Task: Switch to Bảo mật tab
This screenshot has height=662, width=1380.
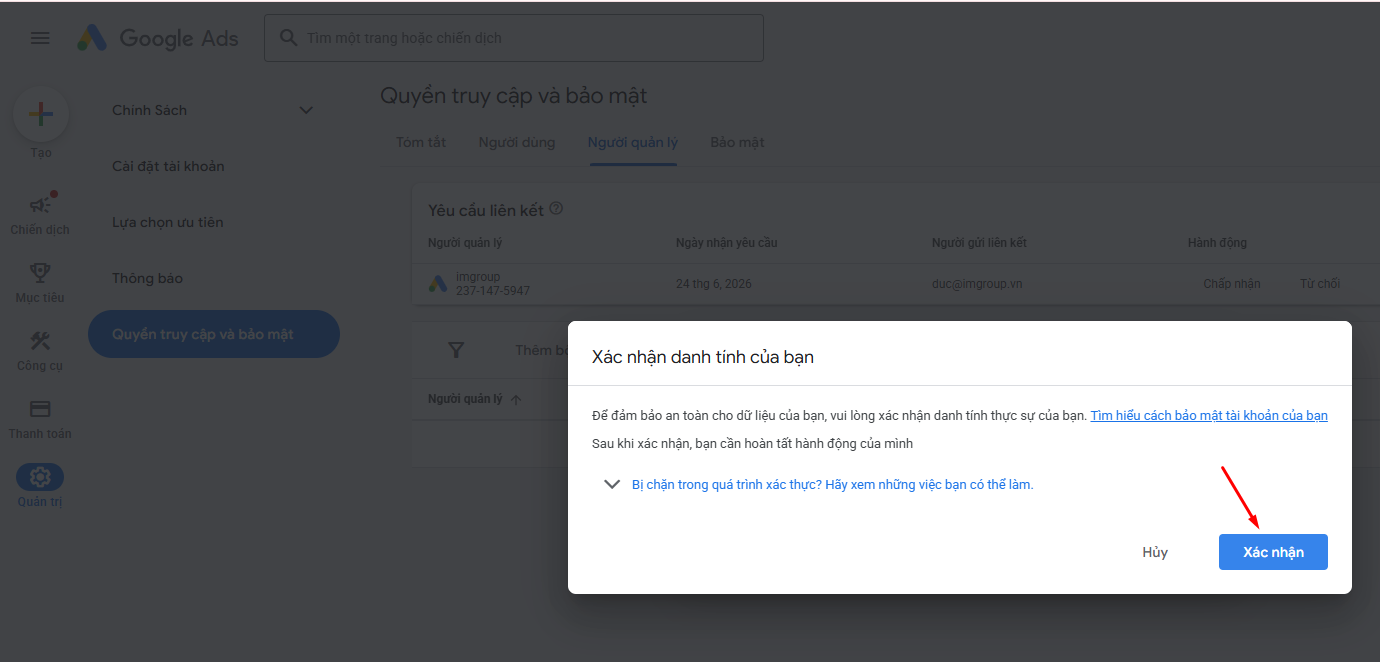Action: (738, 142)
